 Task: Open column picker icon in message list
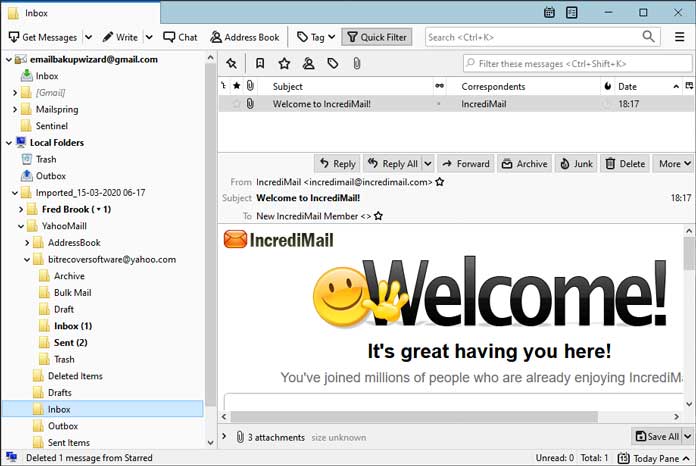click(689, 86)
